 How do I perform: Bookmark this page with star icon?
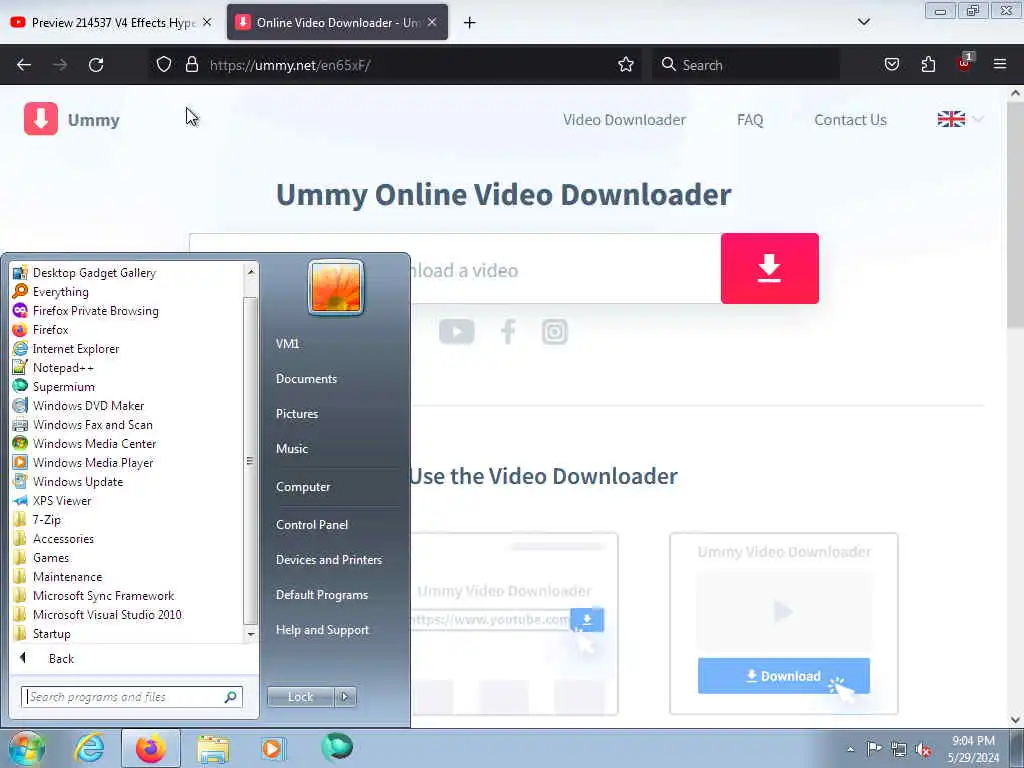tap(626, 65)
